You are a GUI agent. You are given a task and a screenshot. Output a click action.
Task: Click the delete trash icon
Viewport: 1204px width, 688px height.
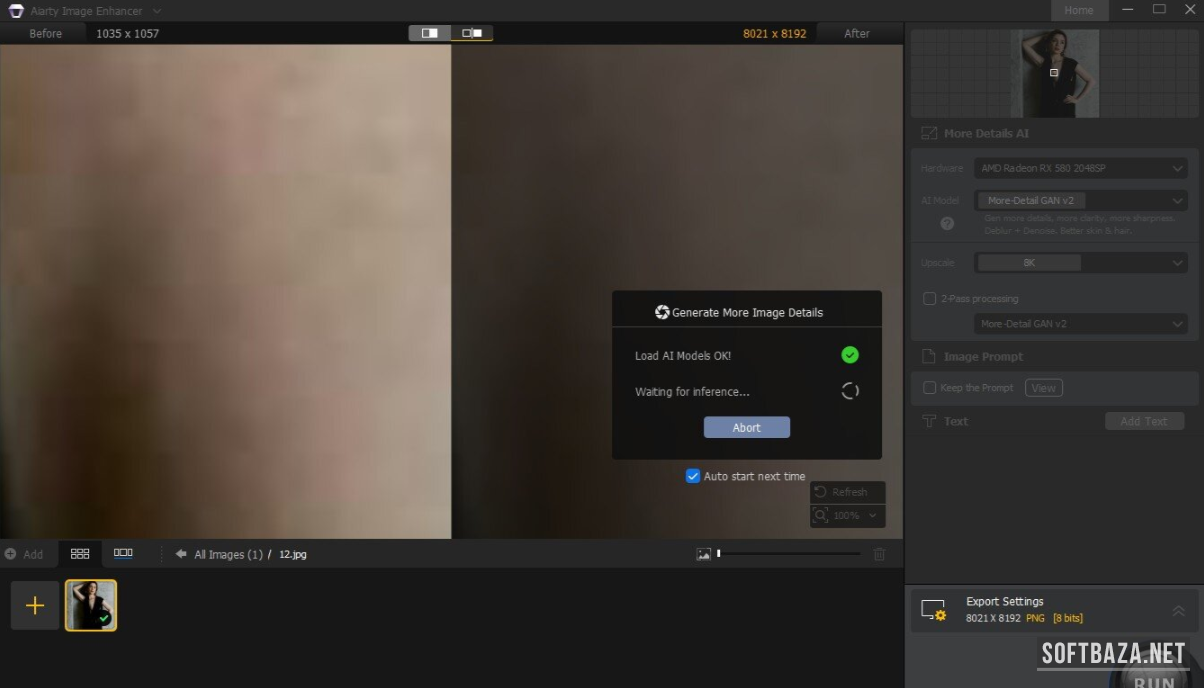tap(879, 554)
